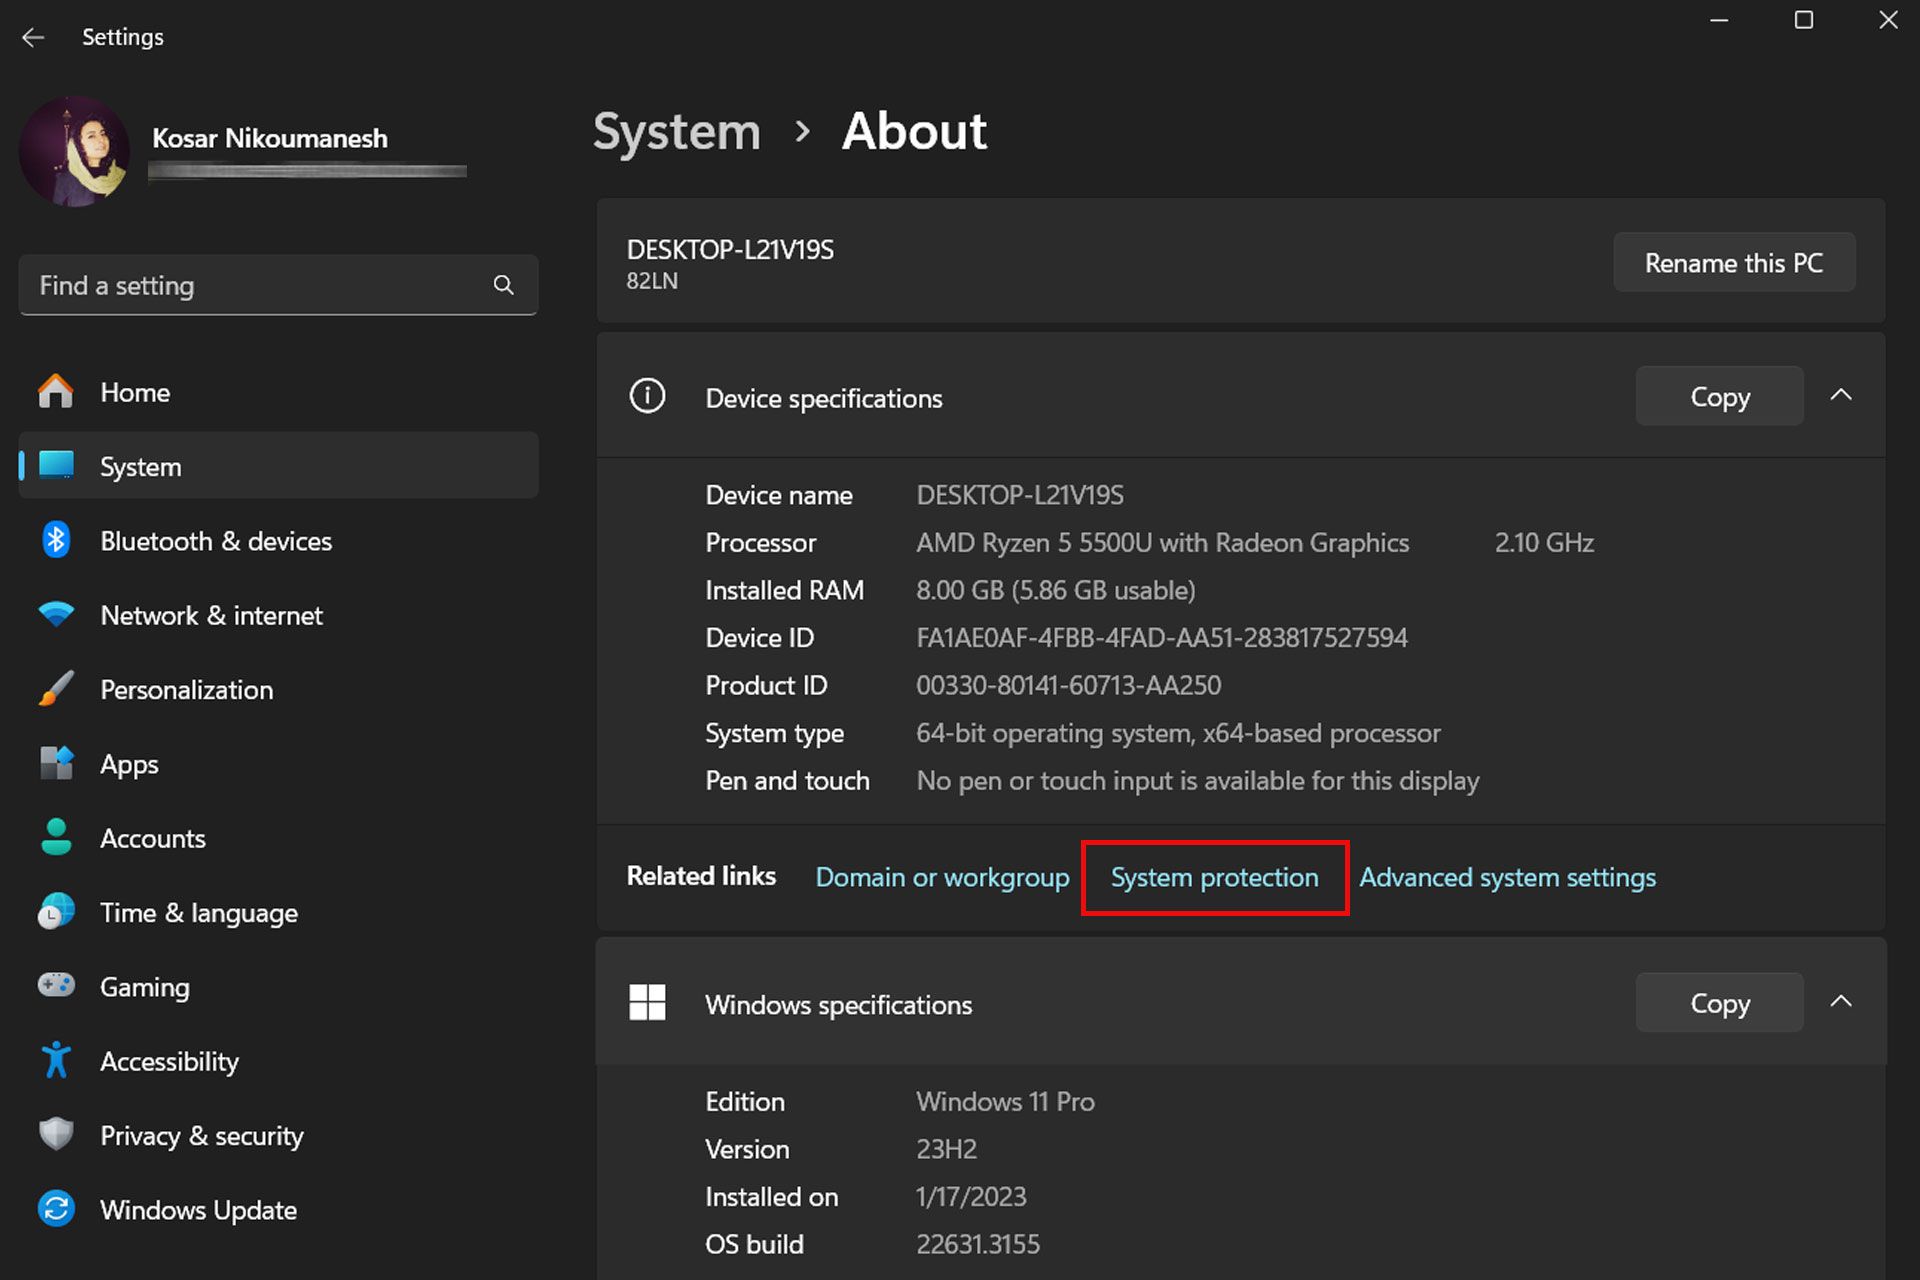The image size is (1920, 1280).
Task: Maximize the Settings window
Action: click(1803, 20)
